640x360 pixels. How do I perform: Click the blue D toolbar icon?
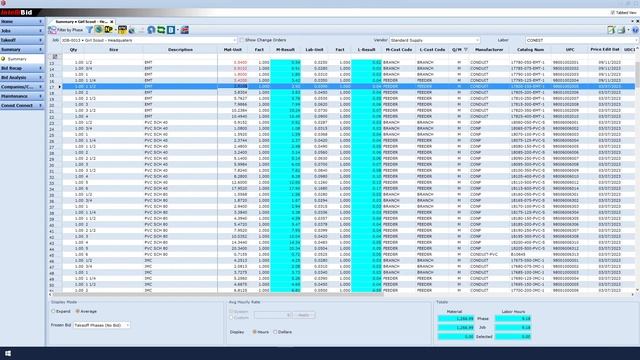pos(171,30)
